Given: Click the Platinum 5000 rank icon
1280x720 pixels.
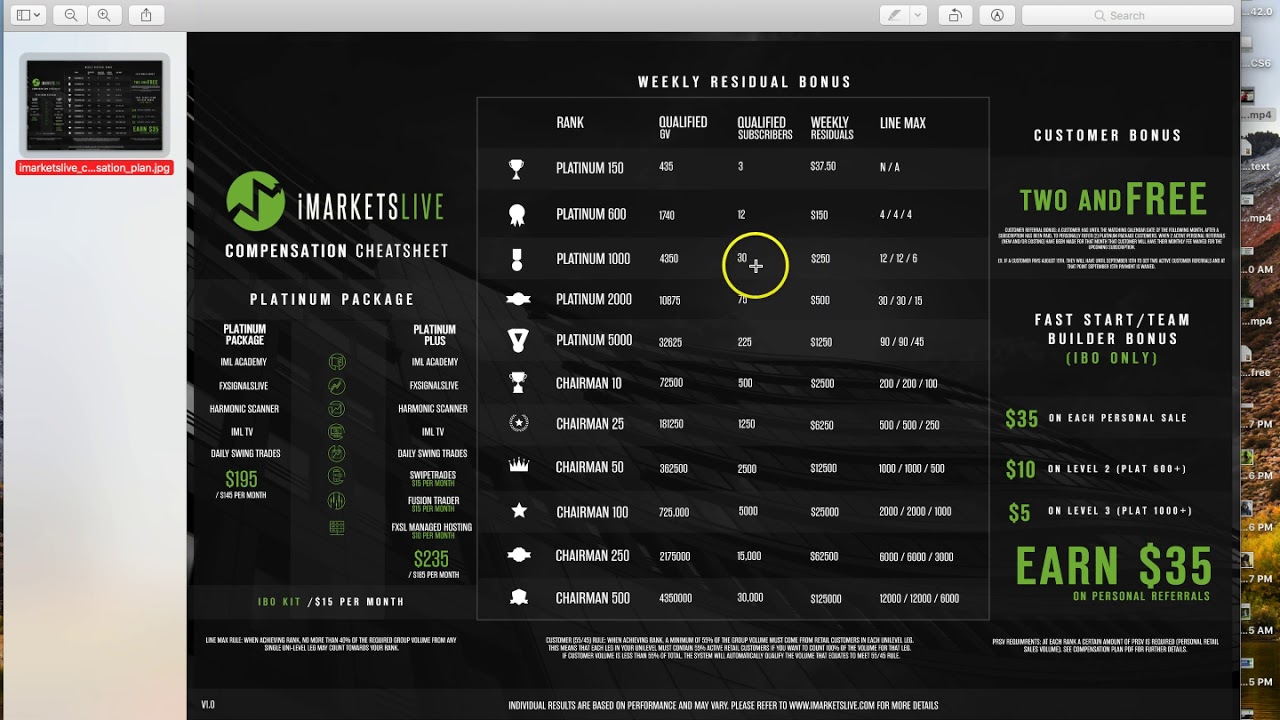Looking at the screenshot, I should 518,341.
